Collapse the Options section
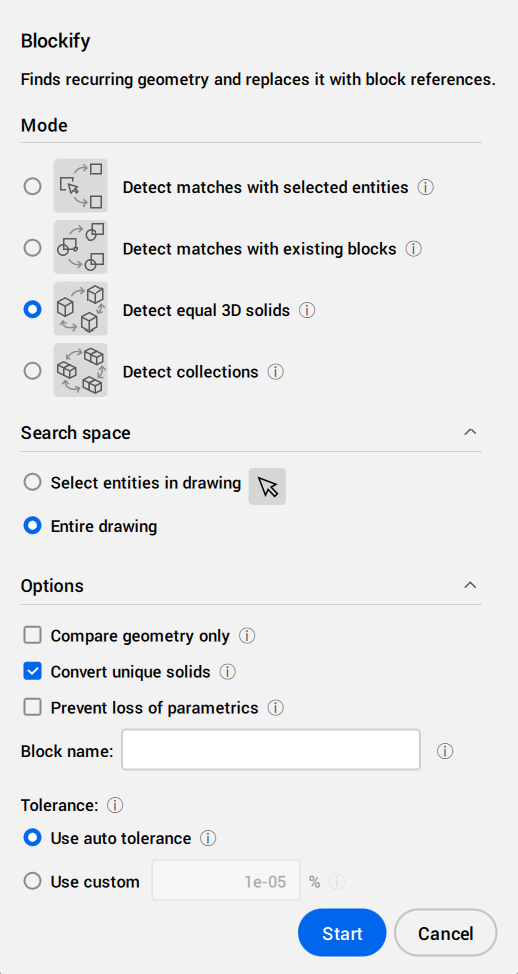The width and height of the screenshot is (518, 974). 470,585
